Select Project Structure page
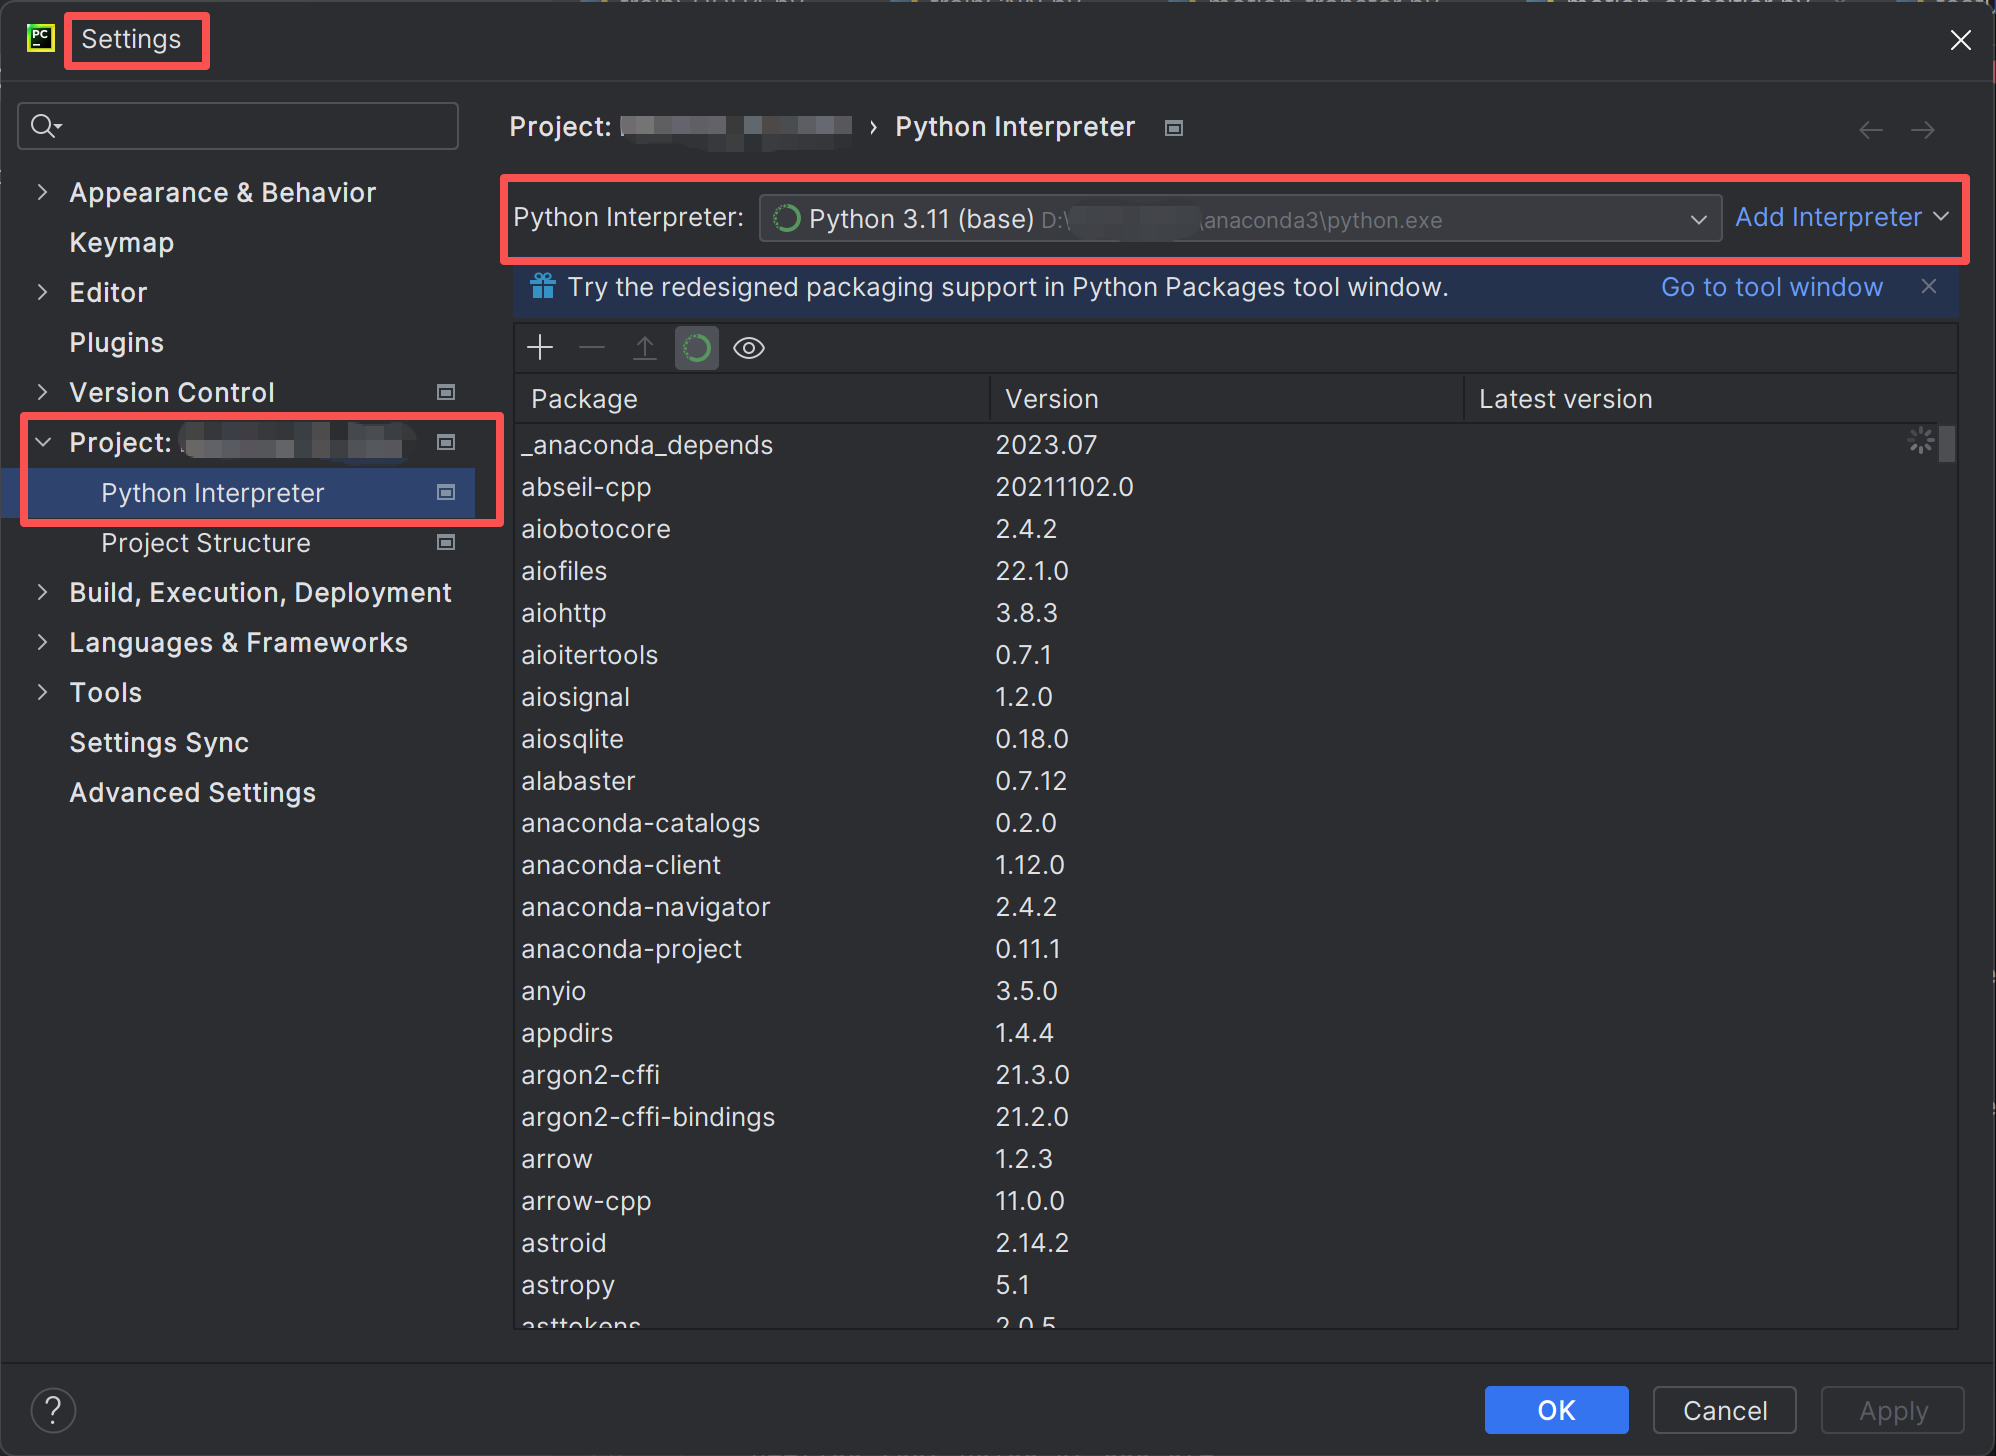Viewport: 1996px width, 1456px height. (206, 543)
